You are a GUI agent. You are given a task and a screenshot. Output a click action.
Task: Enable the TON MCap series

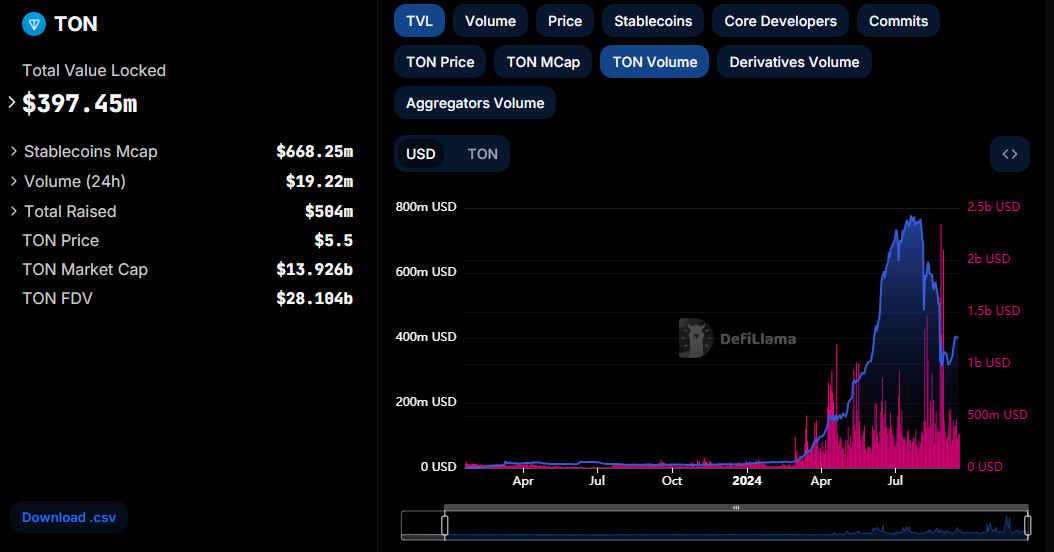[543, 62]
